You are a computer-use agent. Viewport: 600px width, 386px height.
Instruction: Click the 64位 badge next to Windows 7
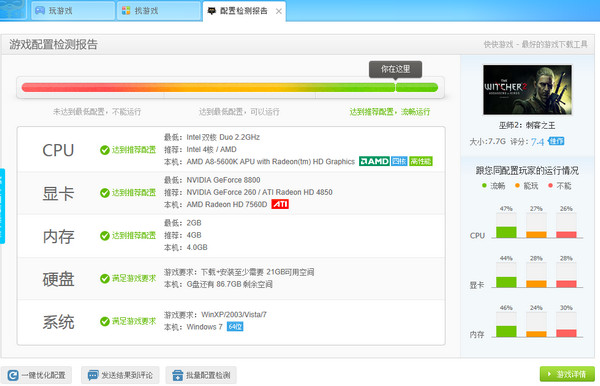235,327
